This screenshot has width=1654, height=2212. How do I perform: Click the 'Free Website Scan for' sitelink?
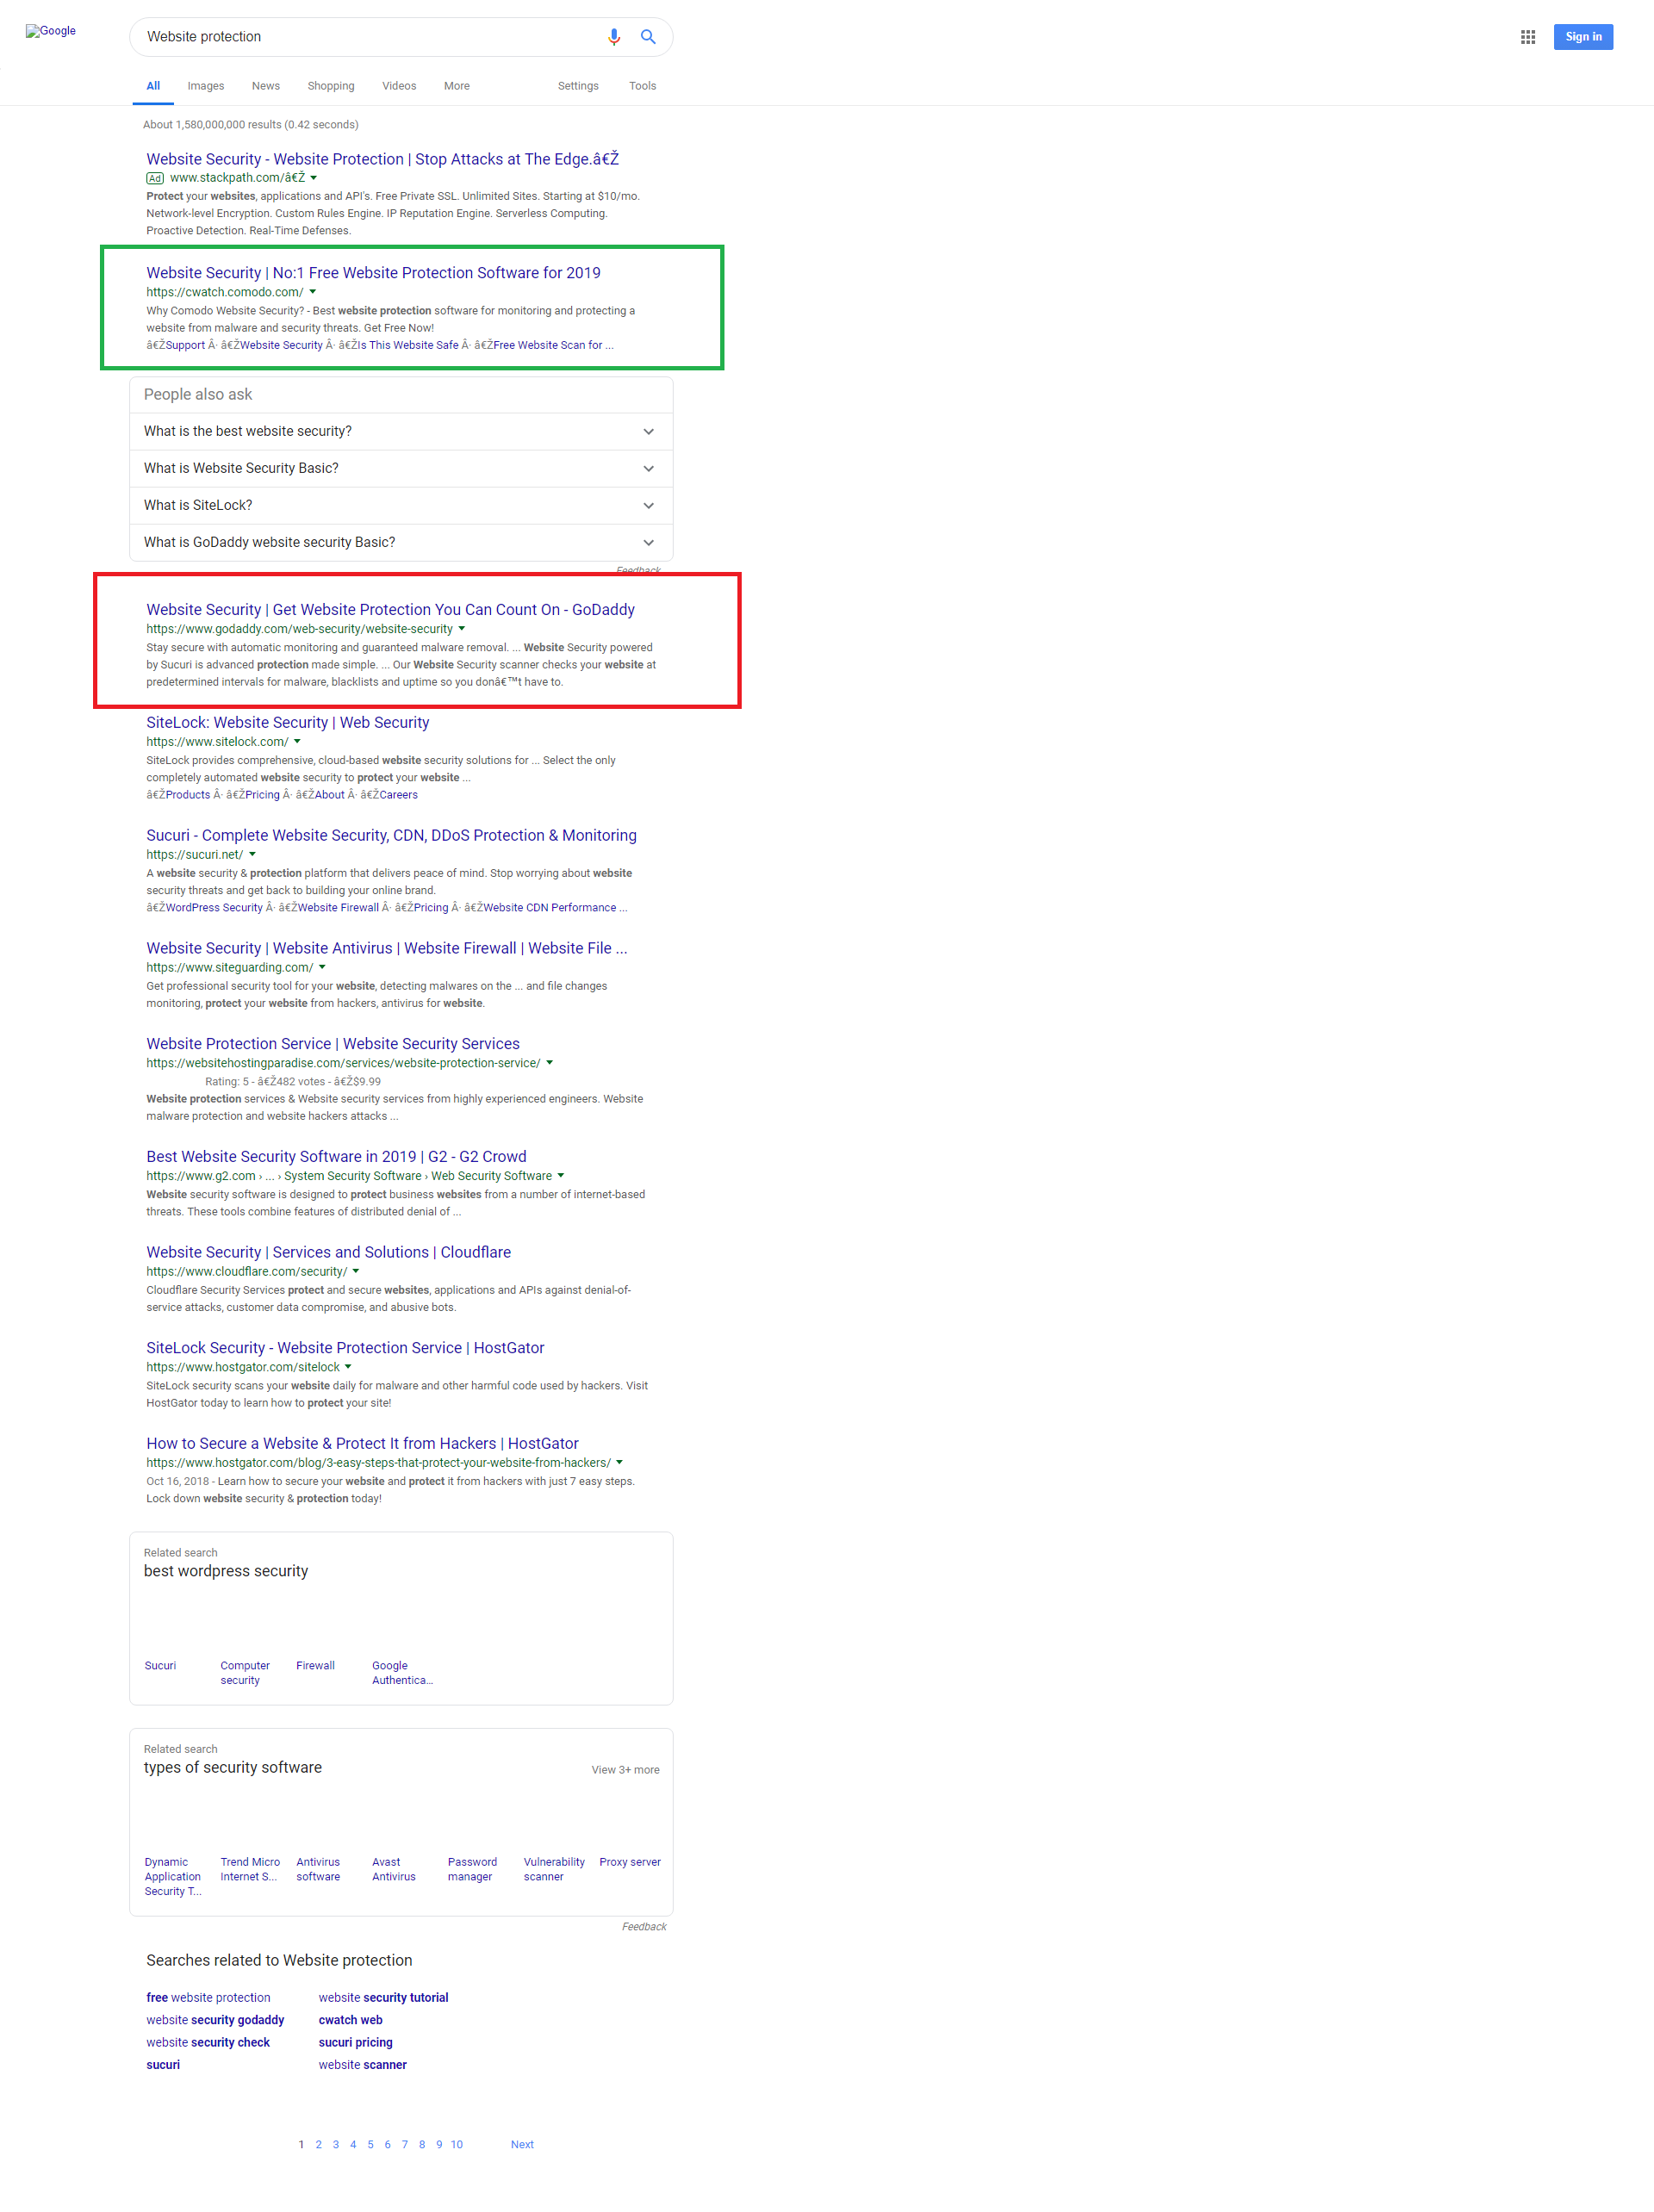[547, 346]
